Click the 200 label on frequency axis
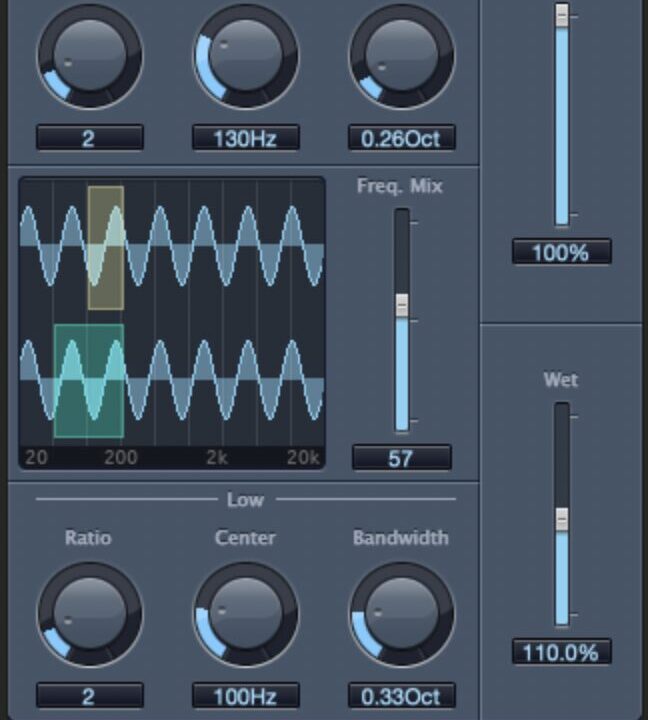Screen dimensions: 648x720 [121, 457]
